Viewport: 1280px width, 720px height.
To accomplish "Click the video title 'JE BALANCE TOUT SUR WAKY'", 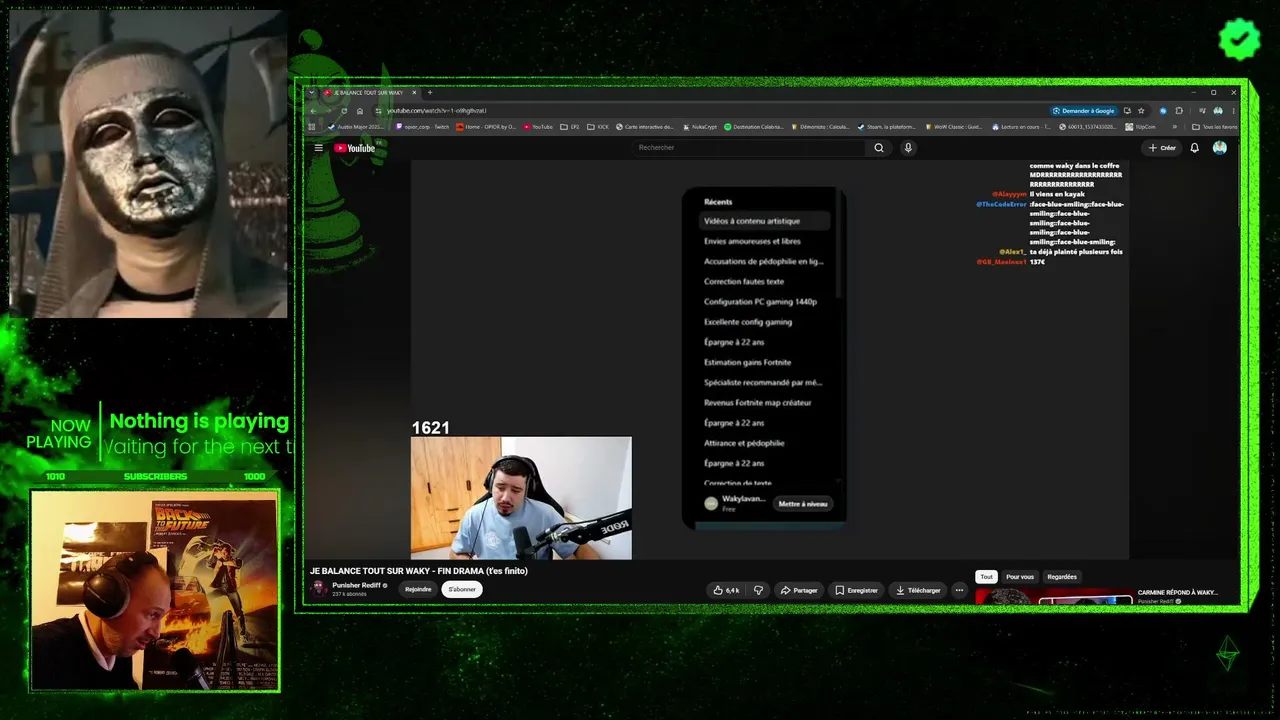I will (x=419, y=571).
